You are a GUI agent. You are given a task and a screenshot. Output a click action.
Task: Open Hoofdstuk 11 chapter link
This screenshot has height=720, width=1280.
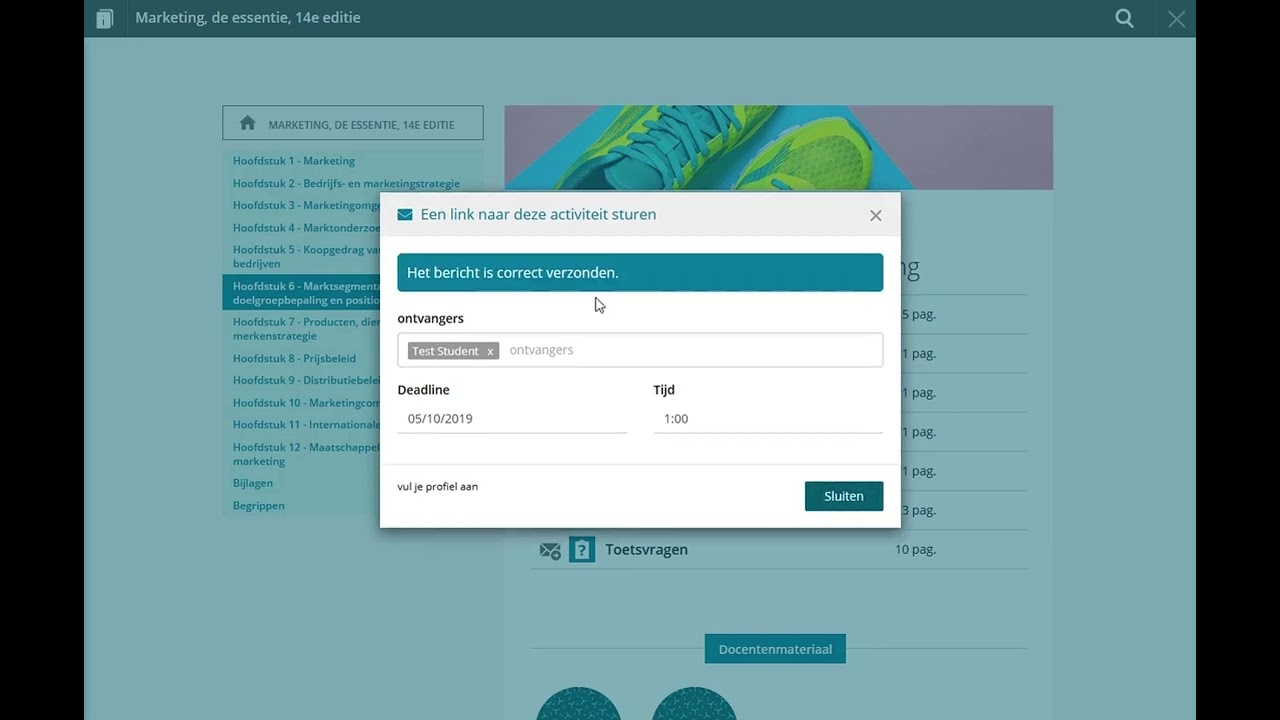pyautogui.click(x=306, y=424)
